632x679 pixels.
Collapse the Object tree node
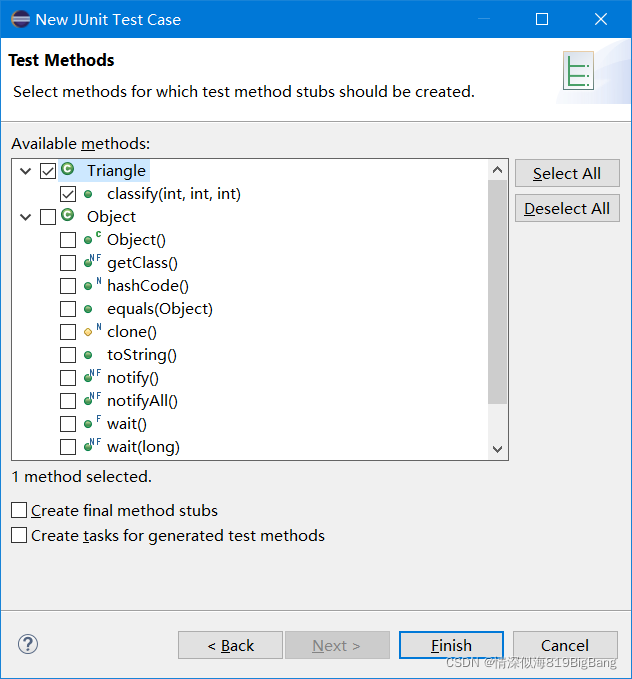pyautogui.click(x=26, y=217)
